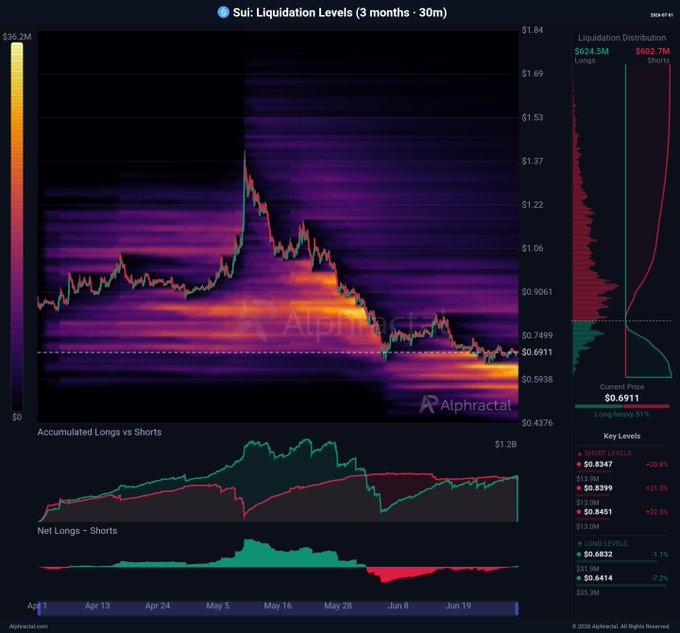Click the 'Long-heavy 51%' label
This screenshot has width=680, height=633.
622,414
